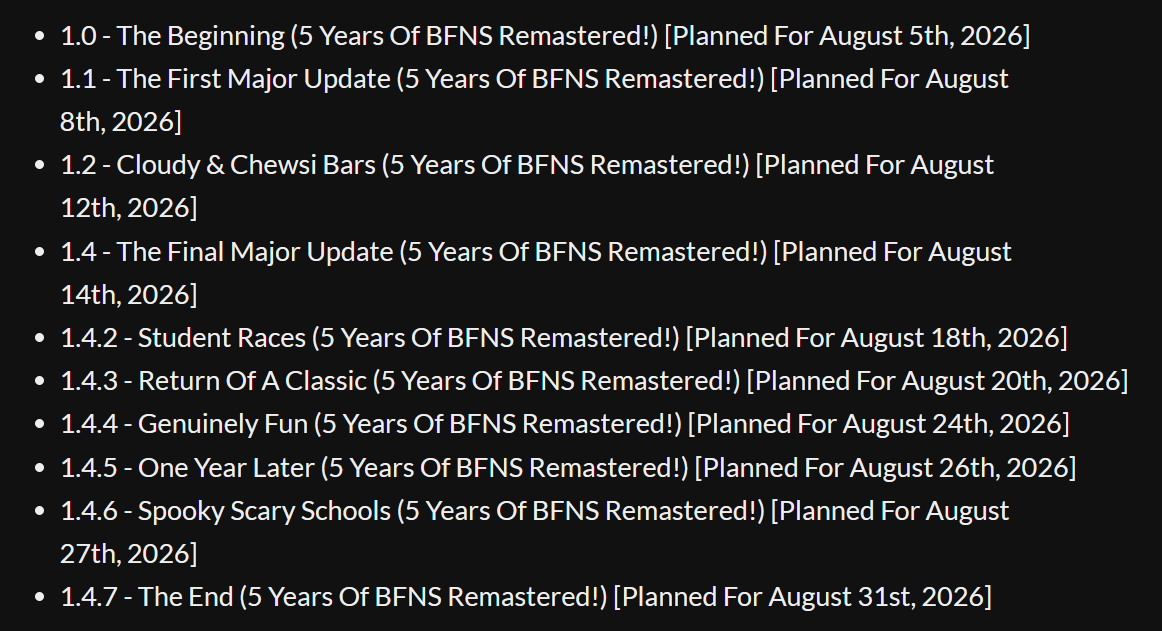Click the text 'Planned For August 5th, 2026'
Image resolution: width=1162 pixels, height=631 pixels.
pyautogui.click(x=847, y=36)
